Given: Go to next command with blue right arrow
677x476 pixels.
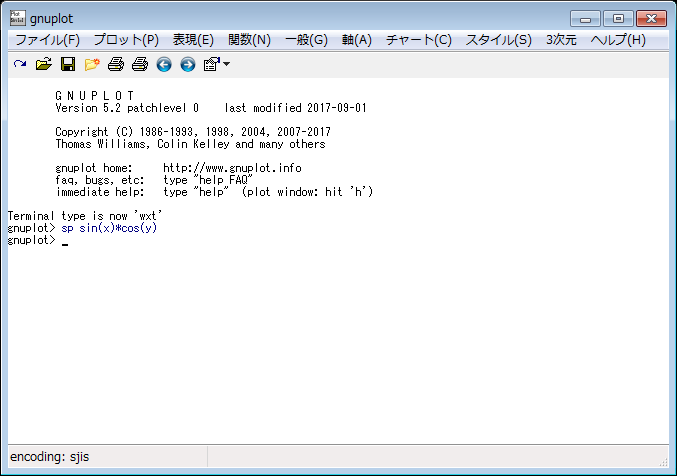Looking at the screenshot, I should 188,65.
